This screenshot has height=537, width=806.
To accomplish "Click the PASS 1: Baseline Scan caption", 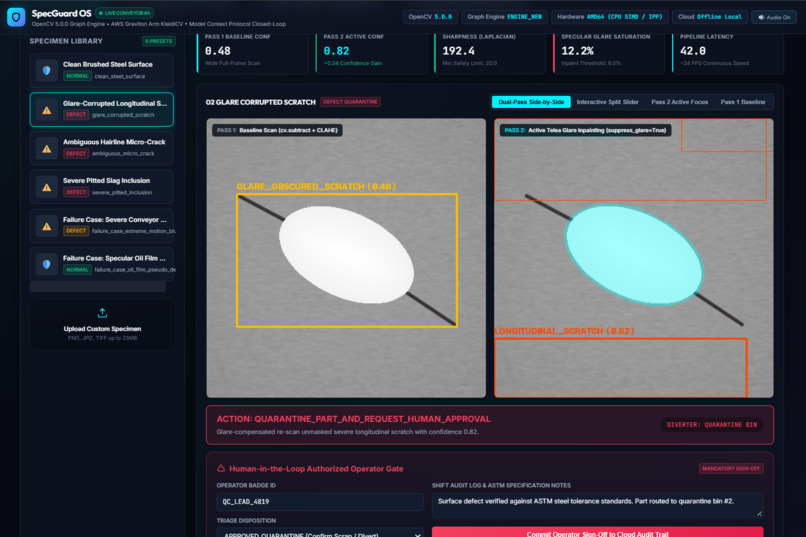I will [x=277, y=131].
